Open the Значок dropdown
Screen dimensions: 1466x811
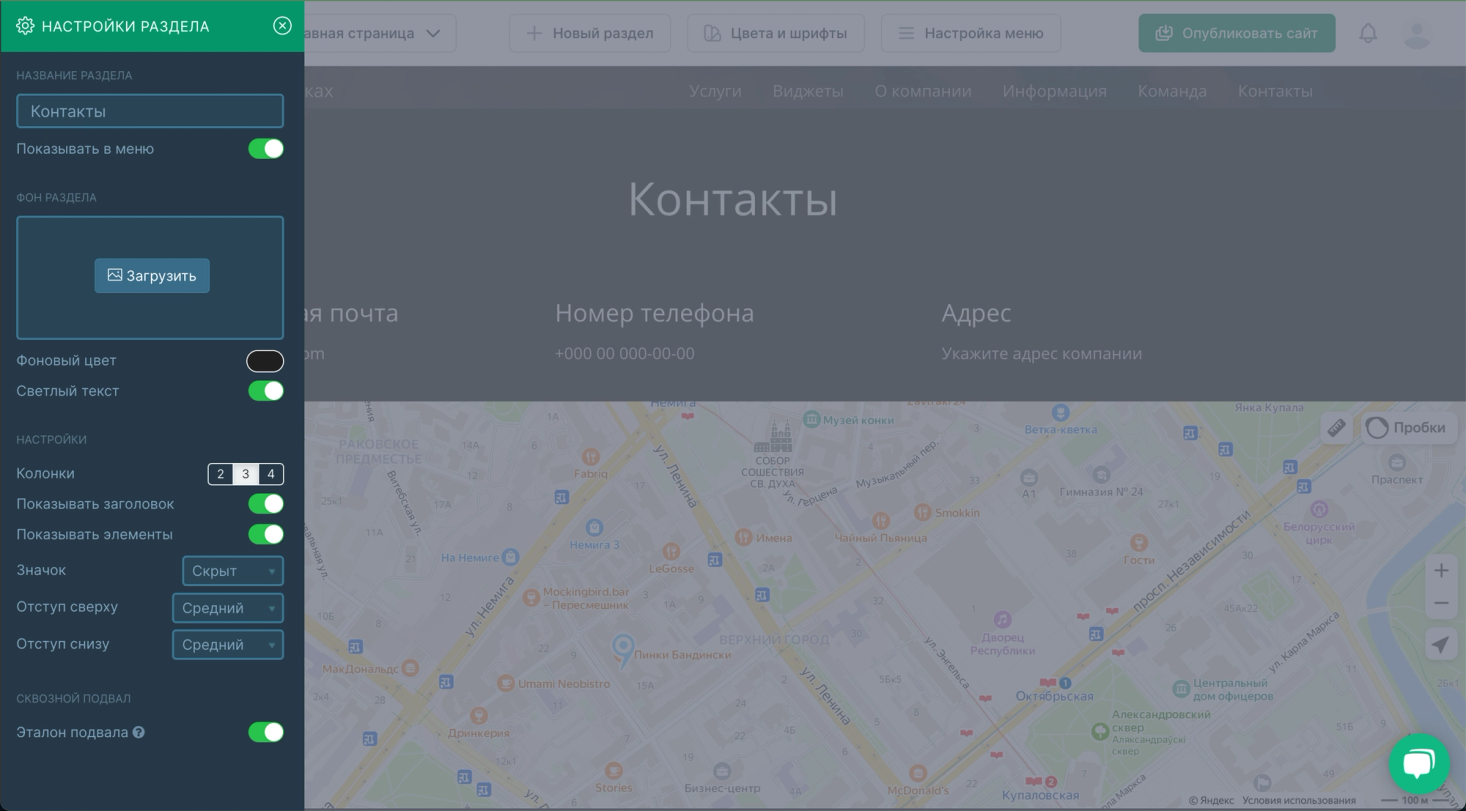(233, 571)
